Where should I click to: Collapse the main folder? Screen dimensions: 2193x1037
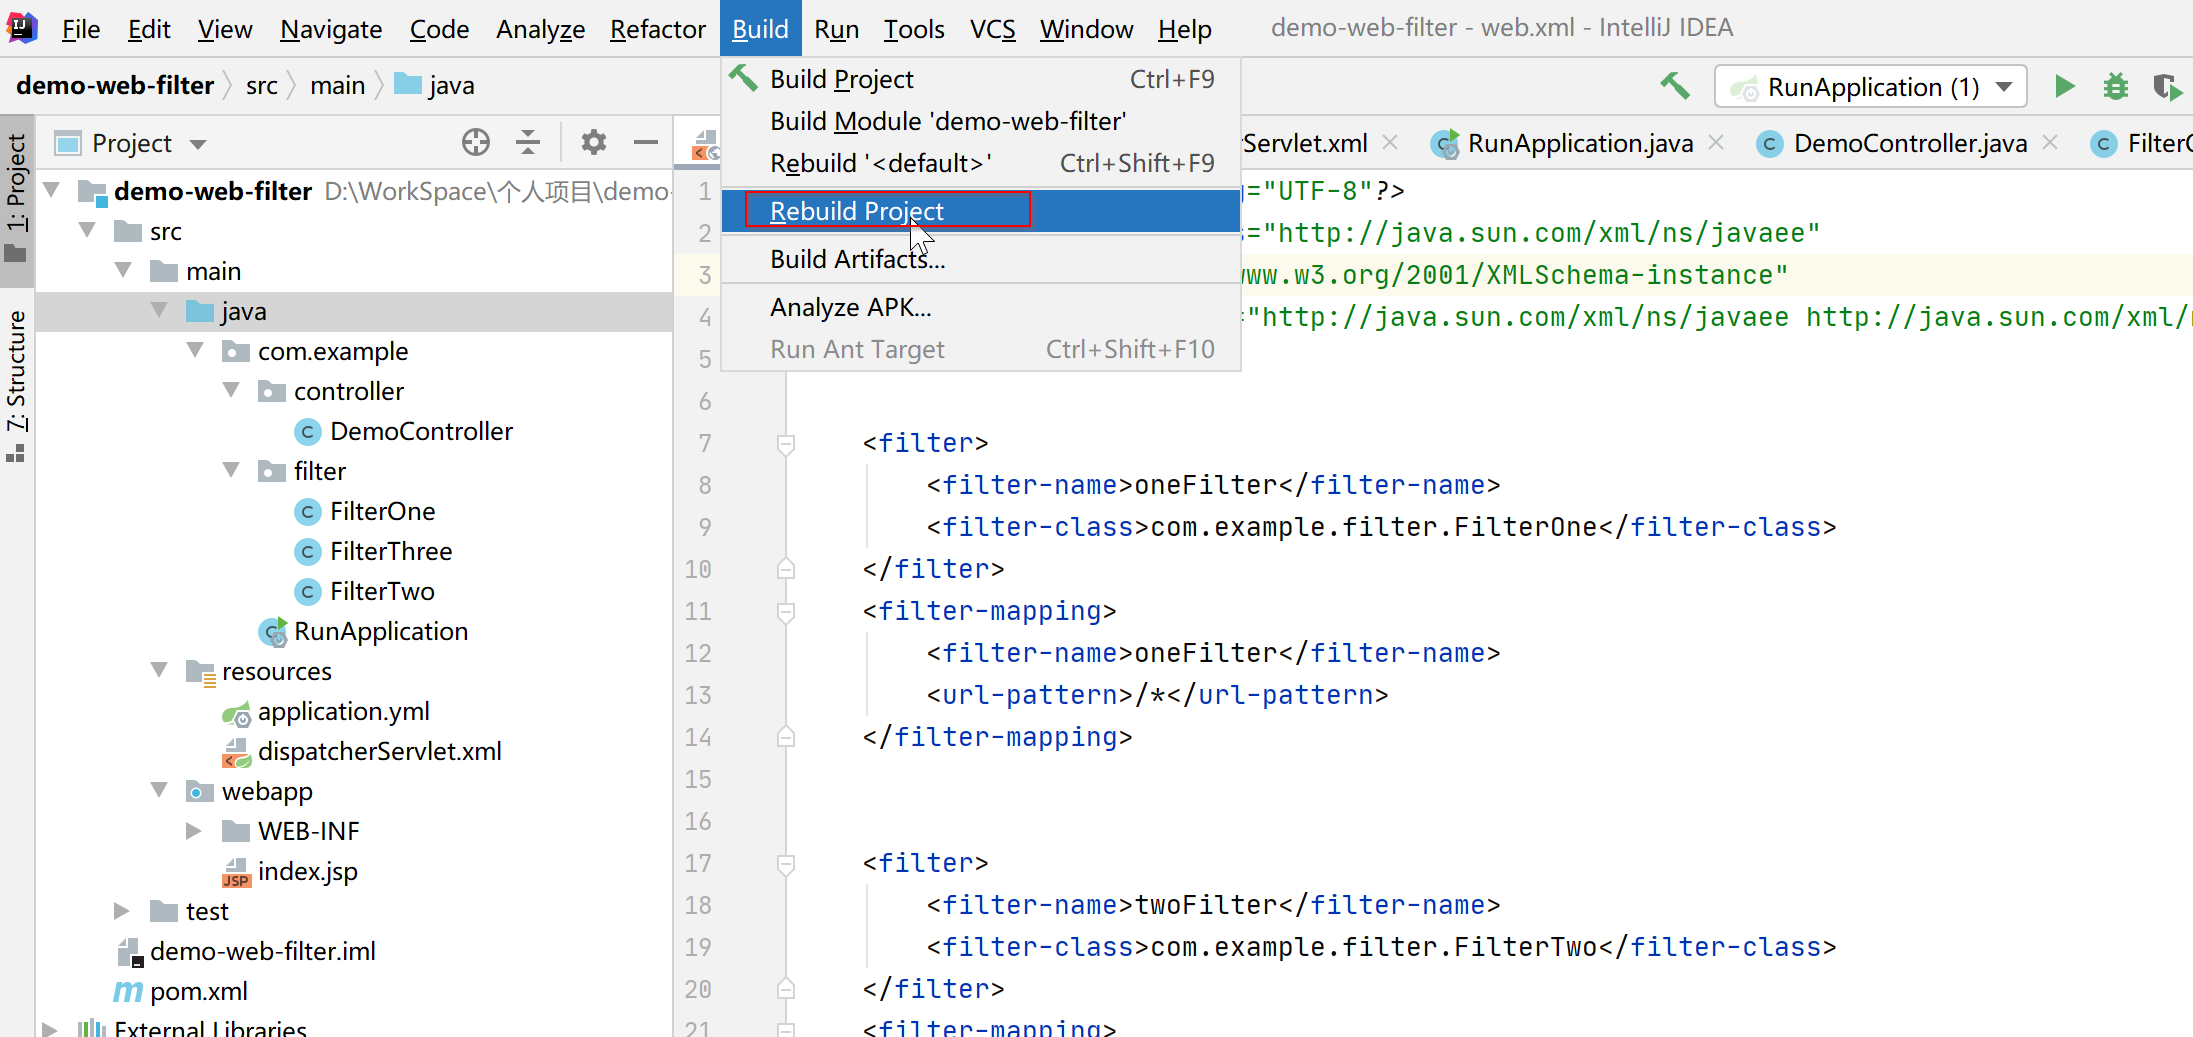[x=124, y=270]
